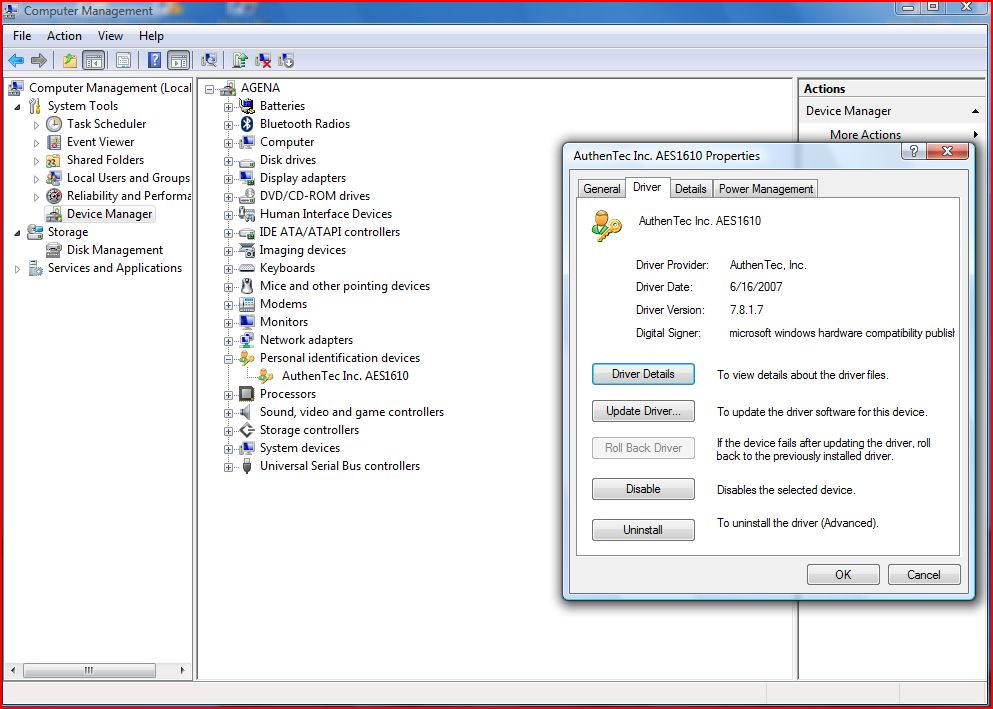
Task: Switch to the Power Management tab
Action: pyautogui.click(x=766, y=189)
